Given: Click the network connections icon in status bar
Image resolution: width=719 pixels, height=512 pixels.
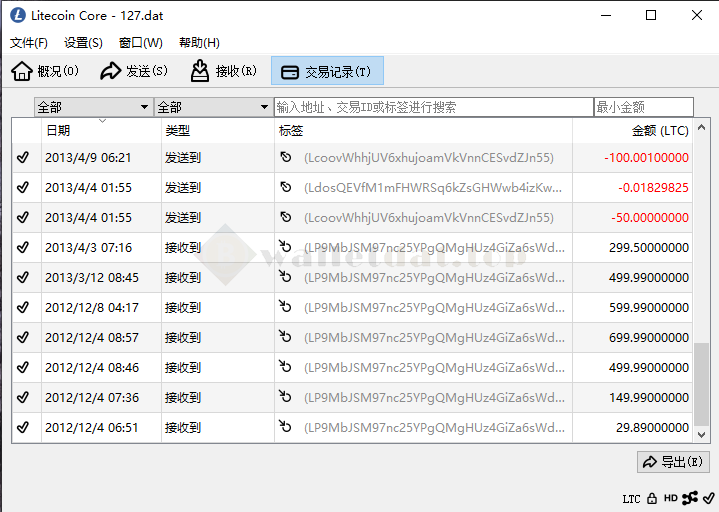Looking at the screenshot, I should tap(690, 498).
